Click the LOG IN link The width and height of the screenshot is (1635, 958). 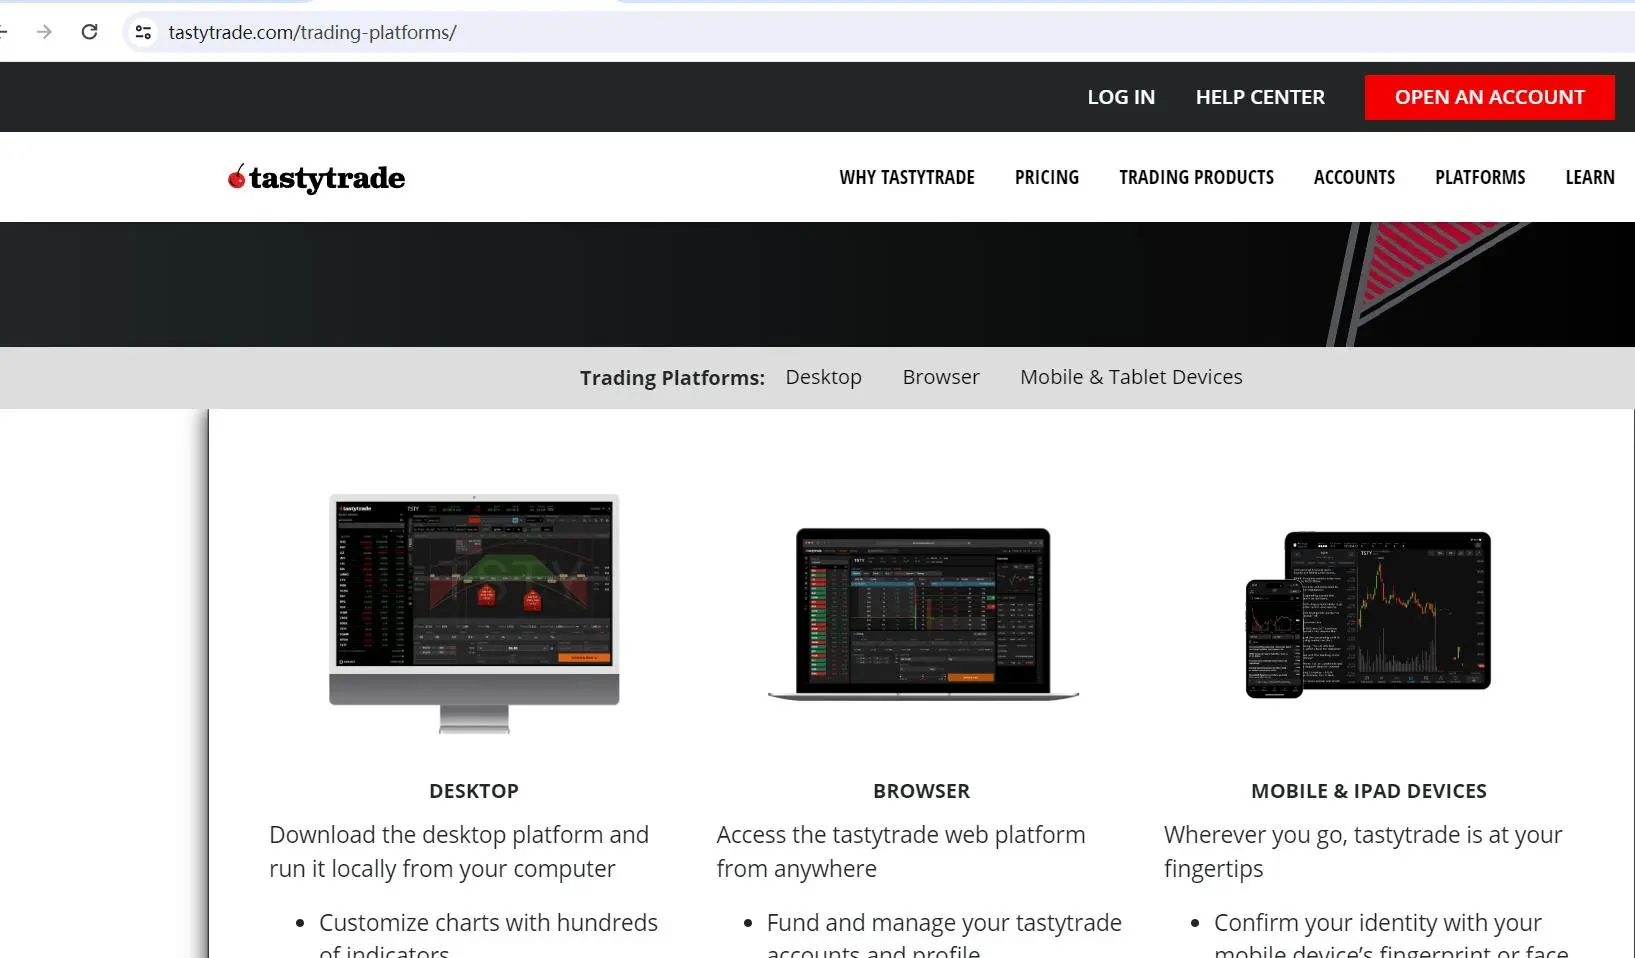click(x=1121, y=97)
